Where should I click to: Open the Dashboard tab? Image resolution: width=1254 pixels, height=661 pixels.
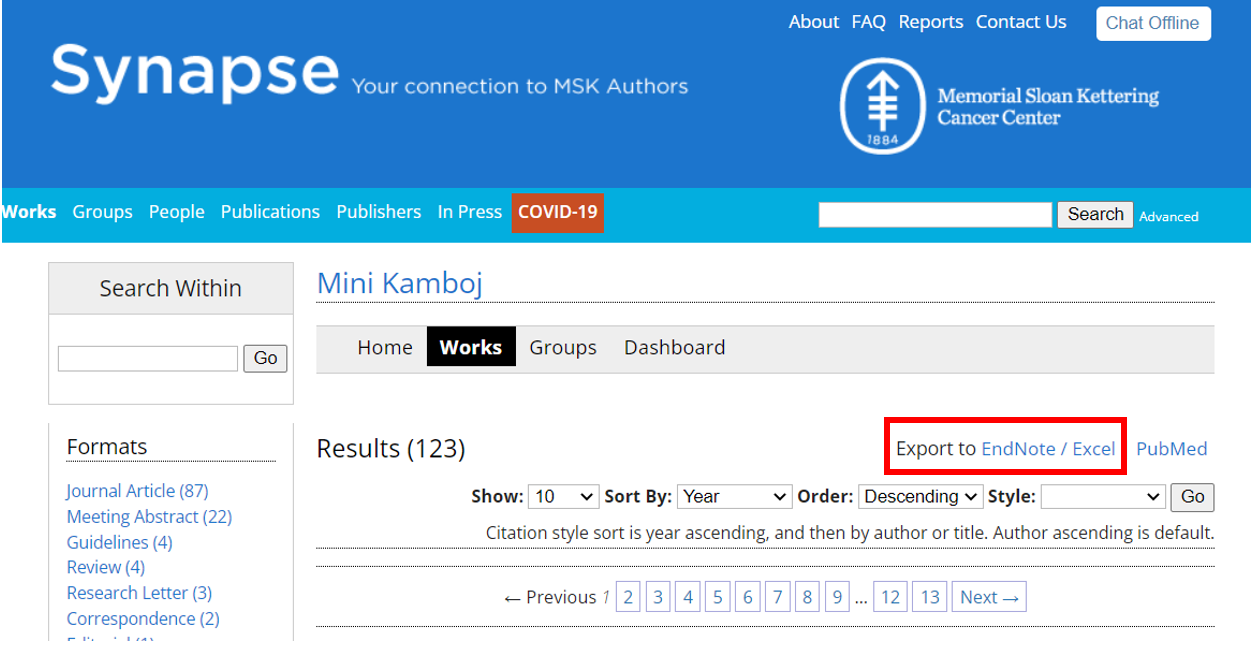(675, 347)
